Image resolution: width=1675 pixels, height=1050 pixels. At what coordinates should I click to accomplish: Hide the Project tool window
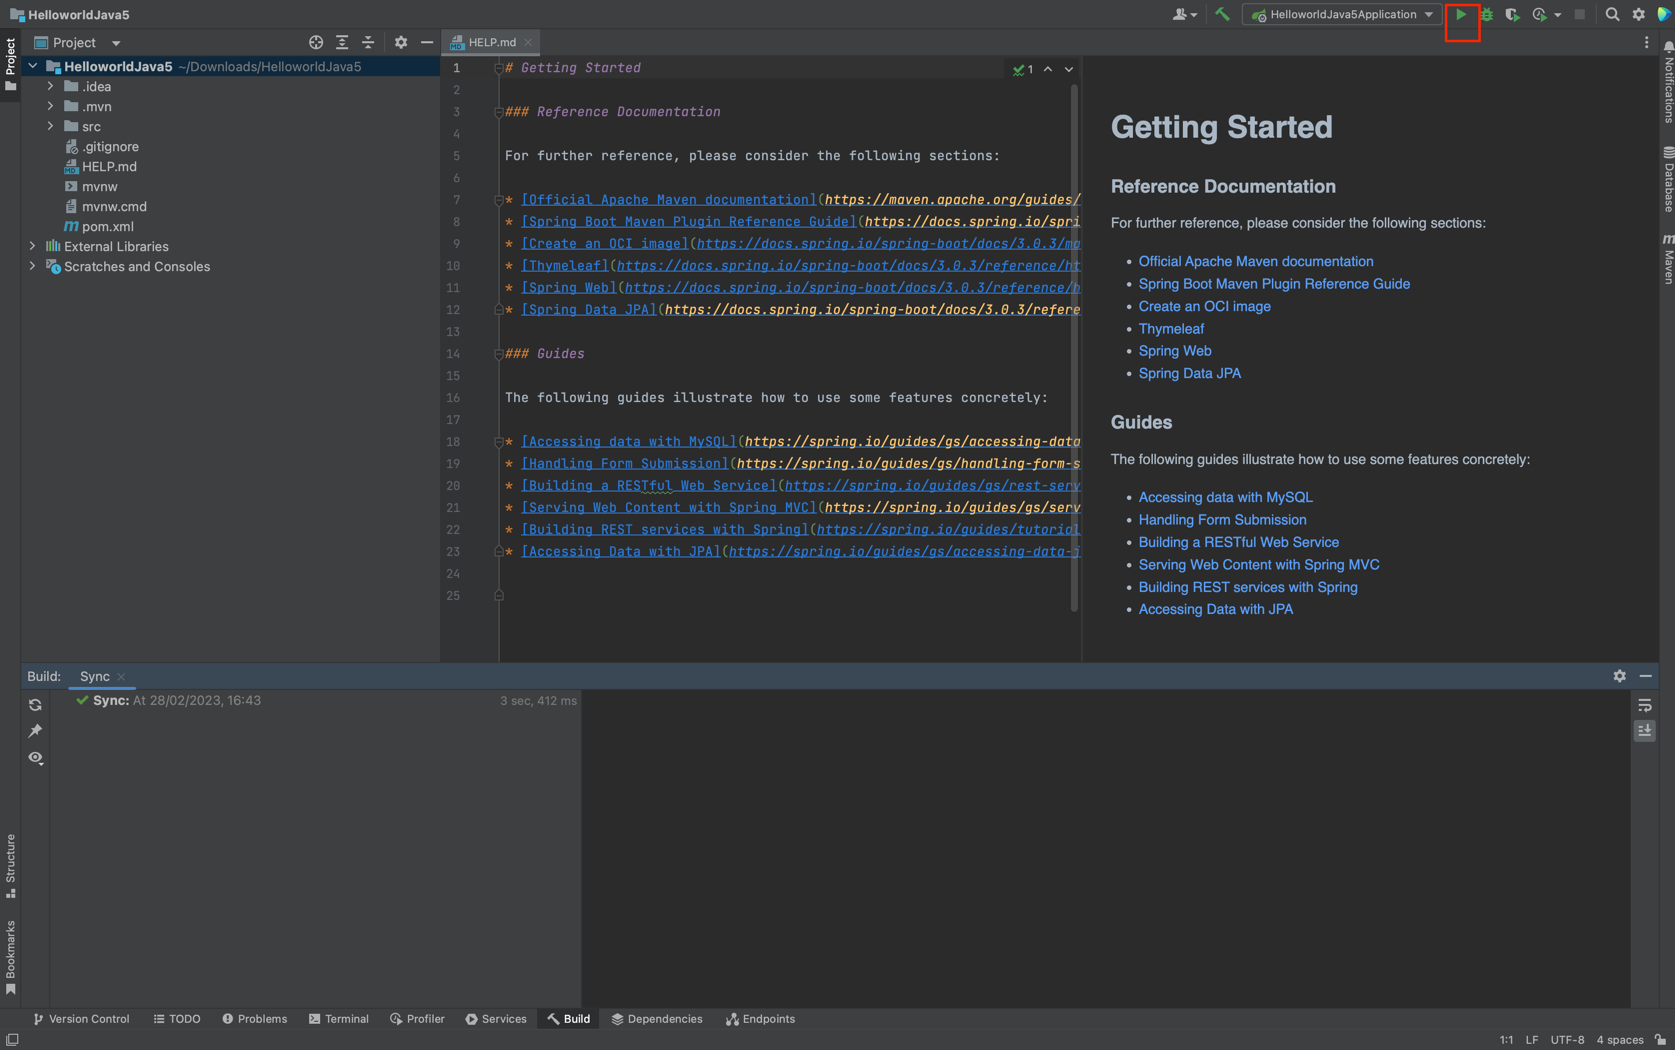pyautogui.click(x=427, y=42)
